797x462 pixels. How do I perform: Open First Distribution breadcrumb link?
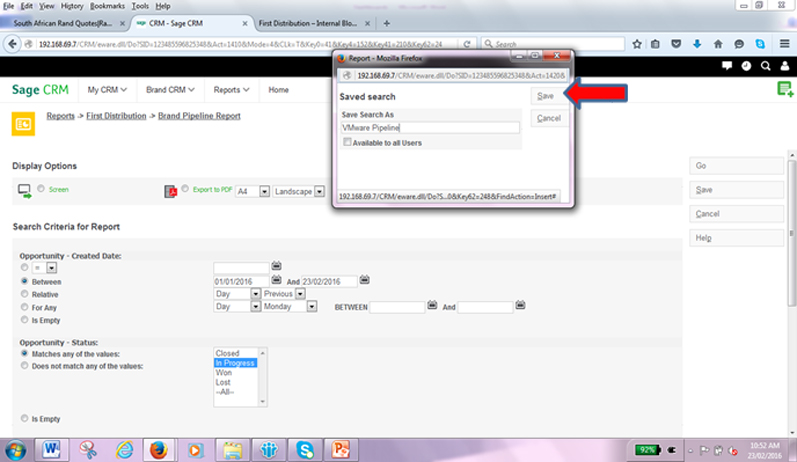[116, 116]
